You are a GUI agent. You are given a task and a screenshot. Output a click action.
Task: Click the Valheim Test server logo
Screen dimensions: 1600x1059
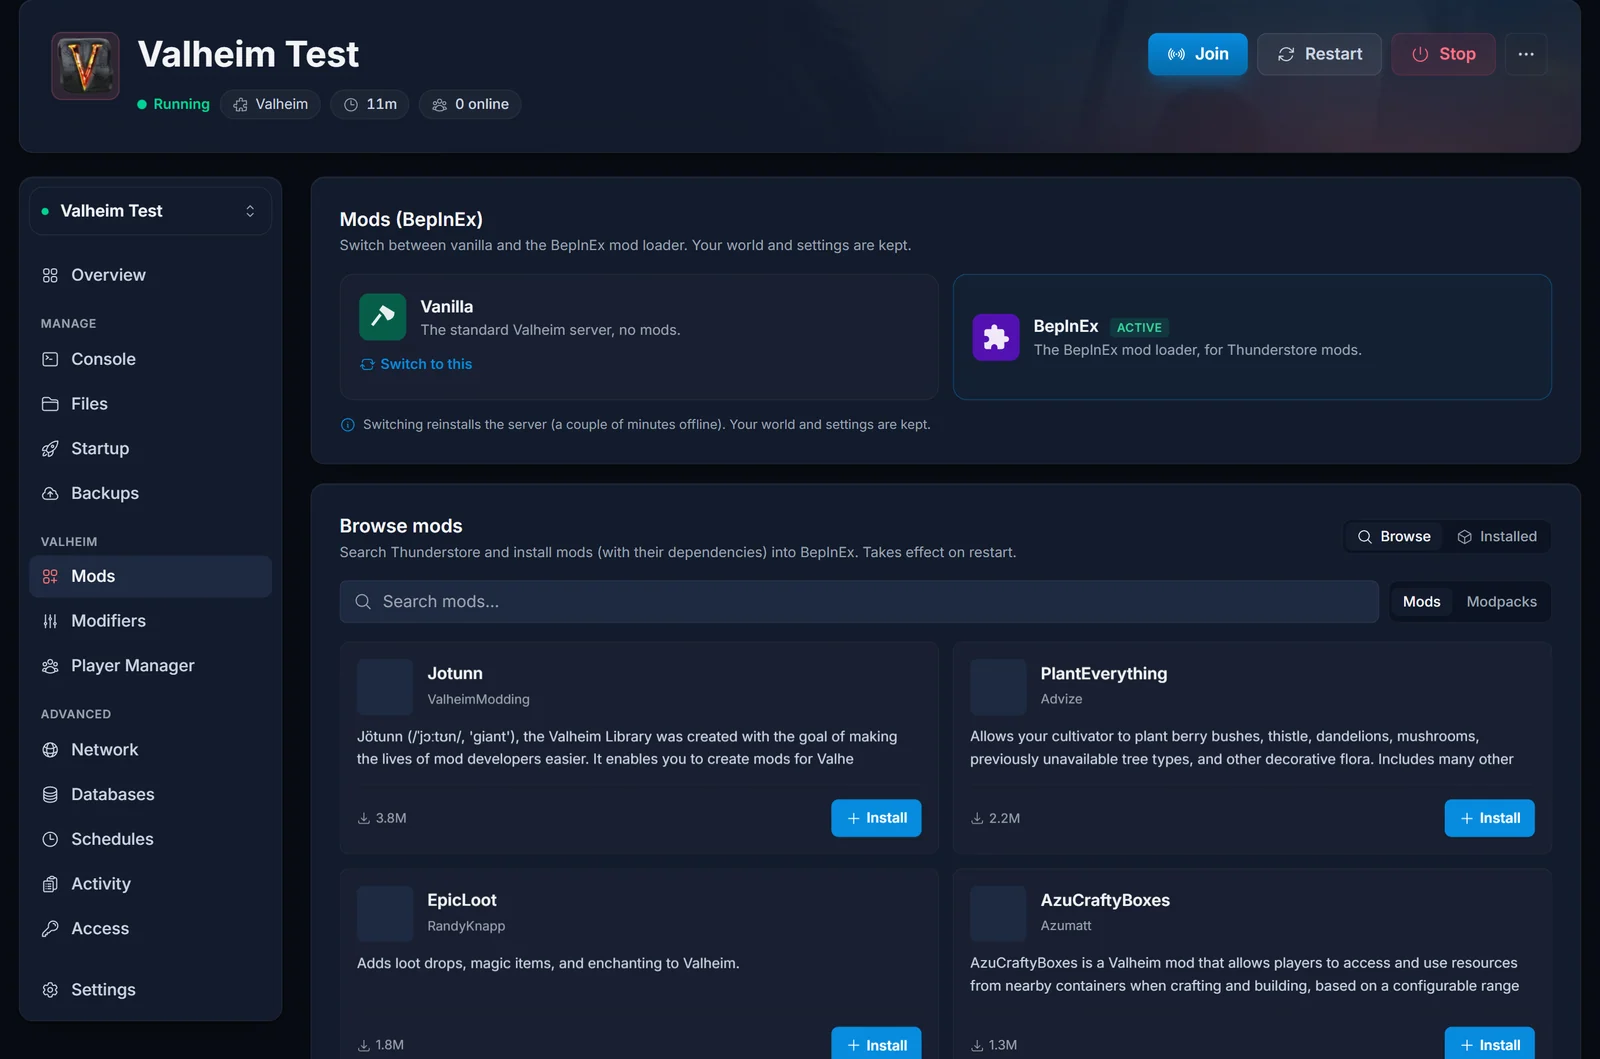coord(85,66)
